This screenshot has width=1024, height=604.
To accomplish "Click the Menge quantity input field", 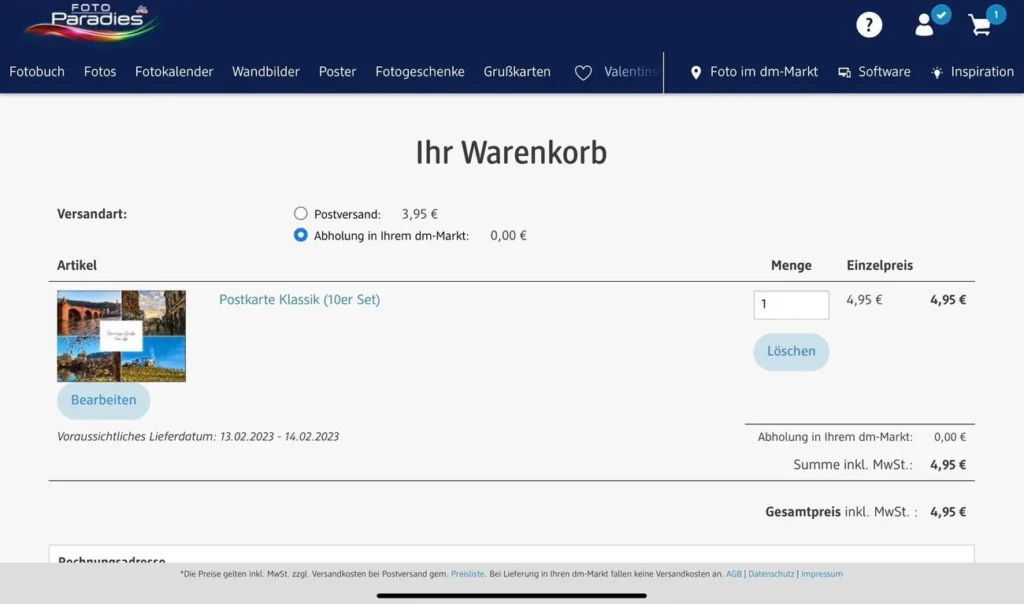I will click(x=791, y=305).
